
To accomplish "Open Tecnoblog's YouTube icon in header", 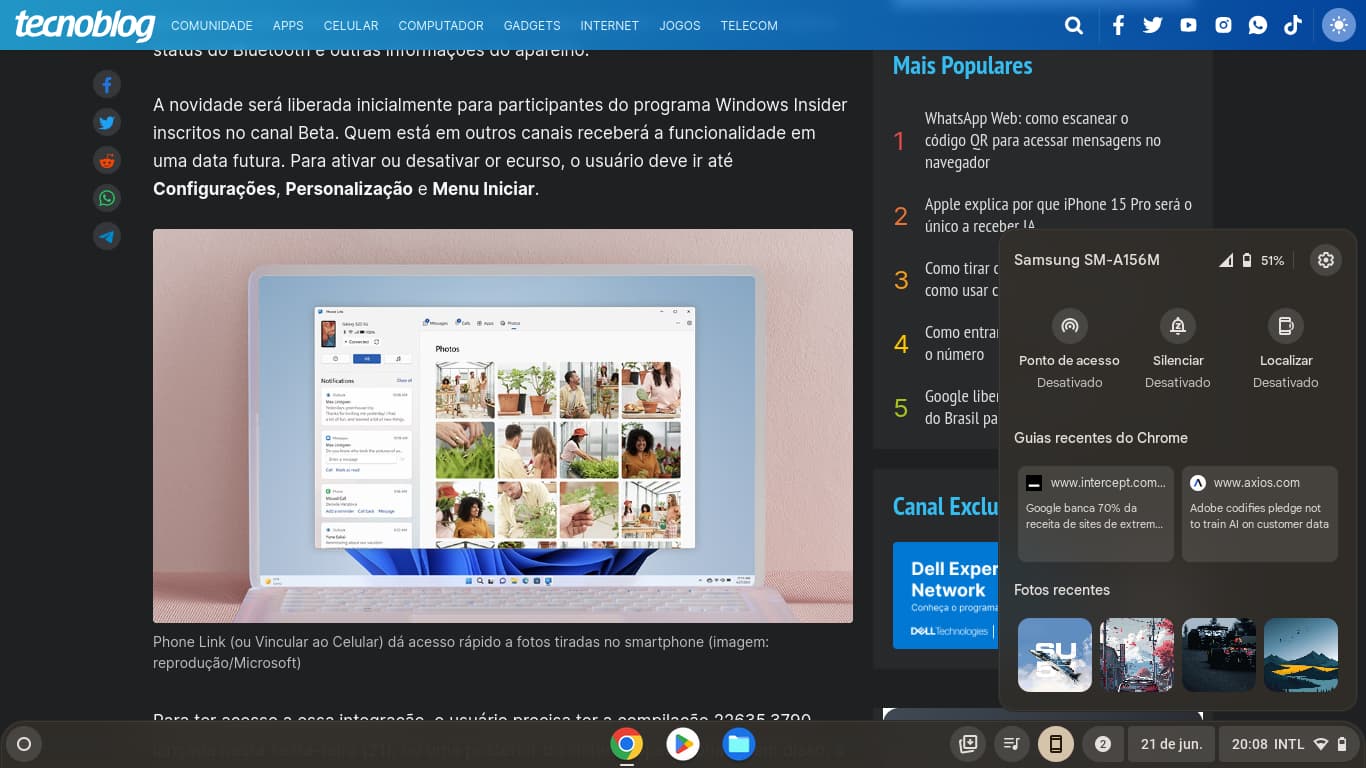I will 1188,25.
